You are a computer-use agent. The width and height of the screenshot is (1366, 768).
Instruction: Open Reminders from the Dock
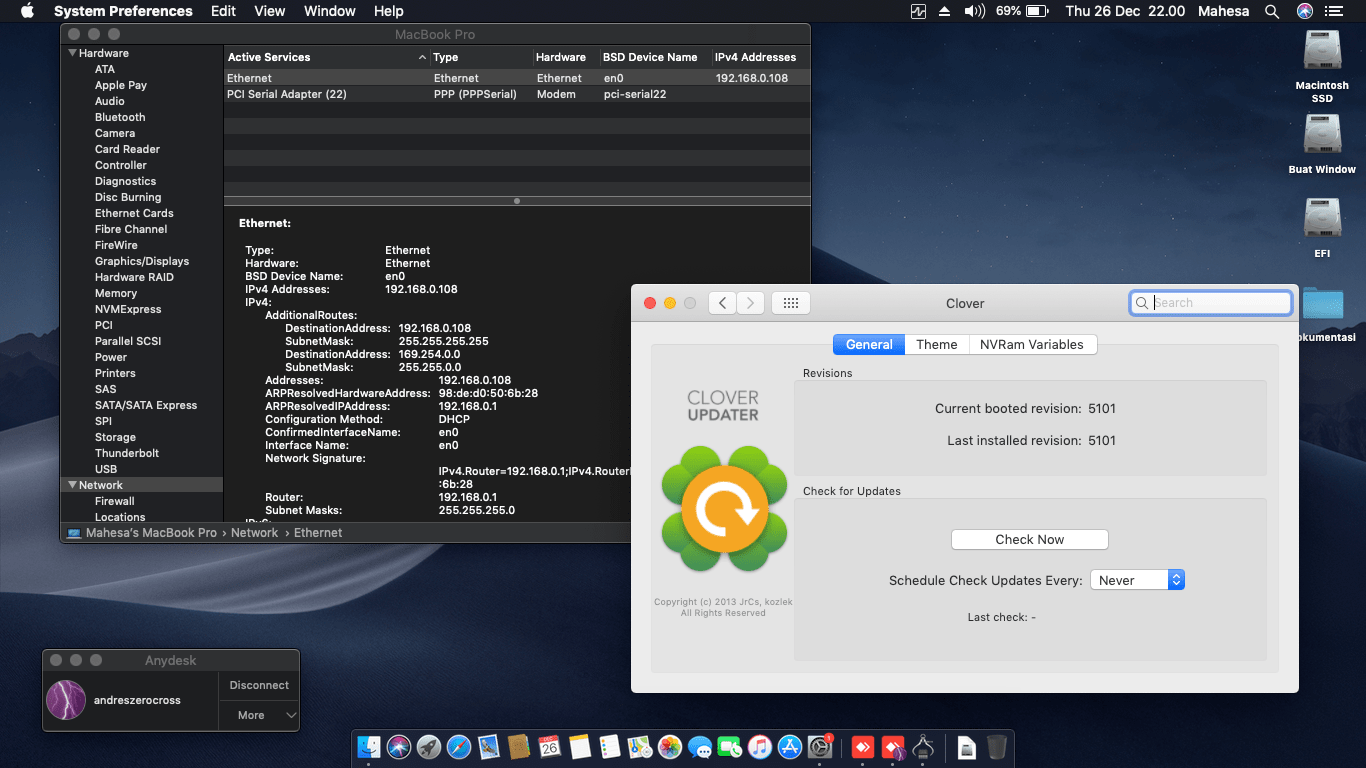[x=609, y=746]
